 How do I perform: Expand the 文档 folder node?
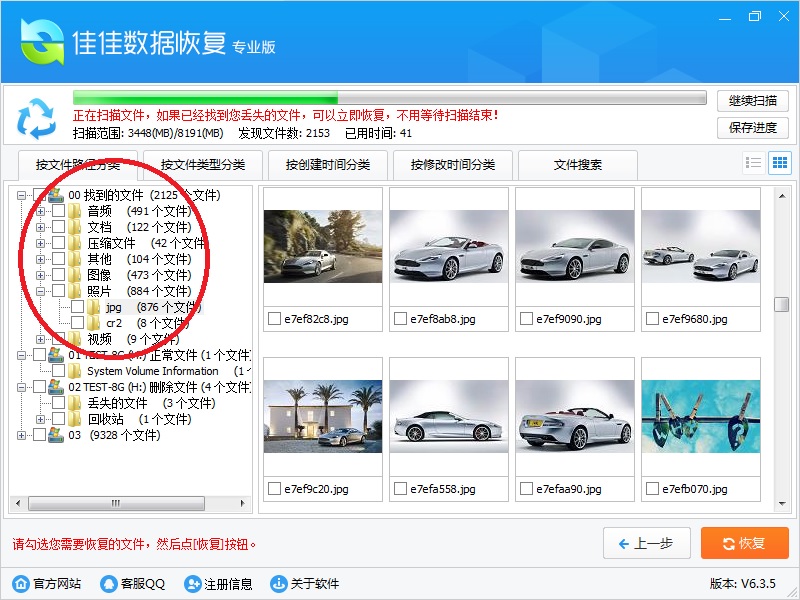pyautogui.click(x=41, y=227)
